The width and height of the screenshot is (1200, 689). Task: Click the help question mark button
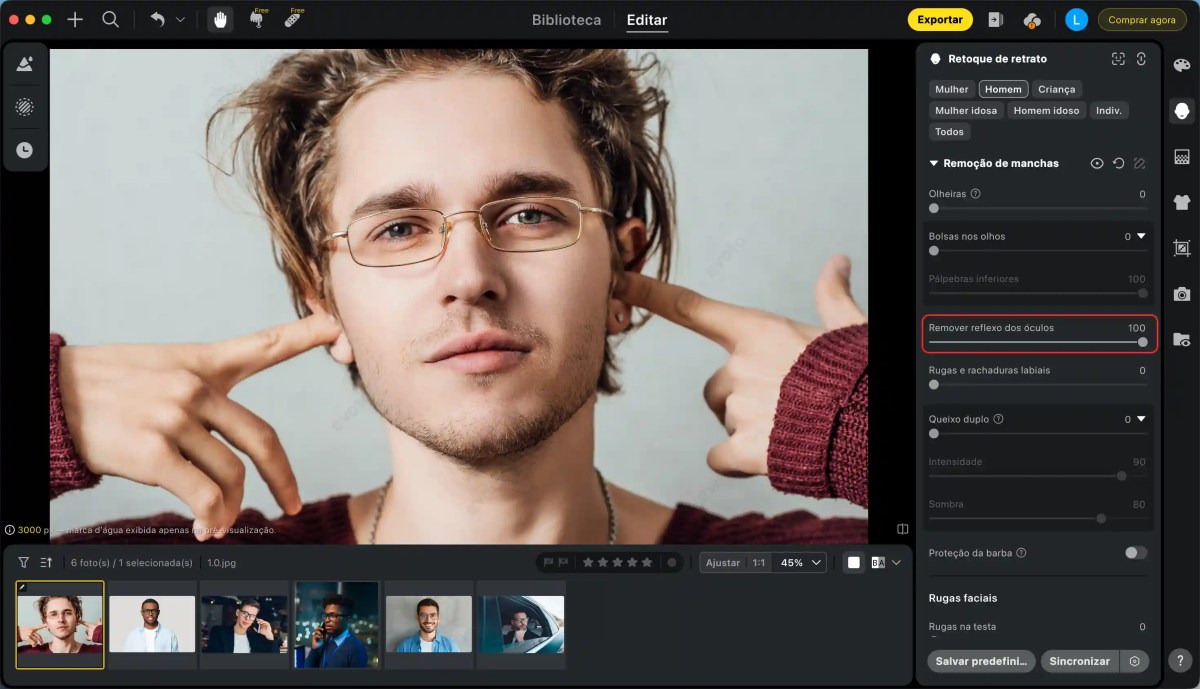1181,661
